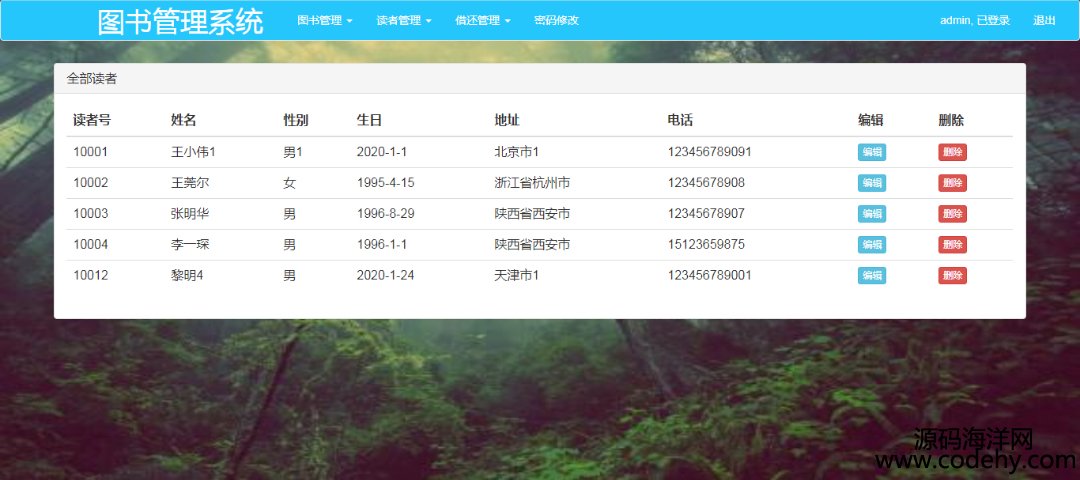Click phone number 12345678908
This screenshot has height=480, width=1080.
click(x=705, y=183)
